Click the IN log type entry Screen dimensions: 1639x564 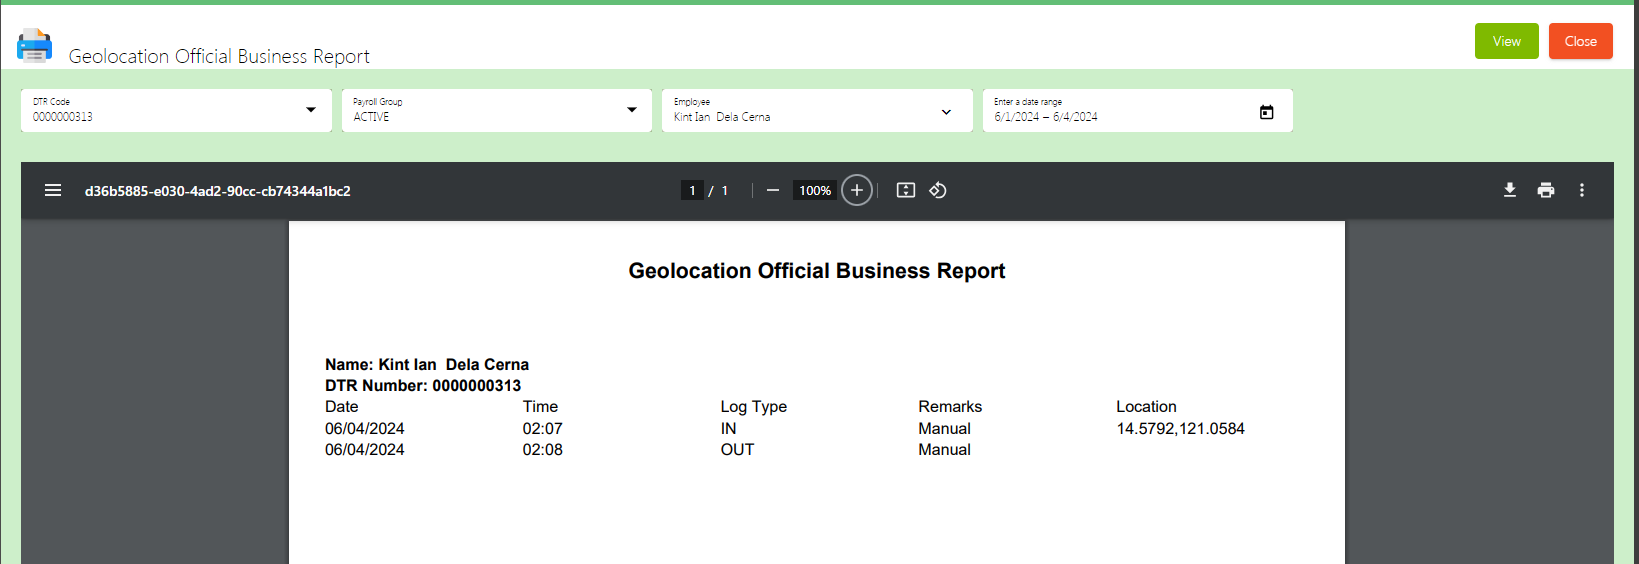click(728, 429)
